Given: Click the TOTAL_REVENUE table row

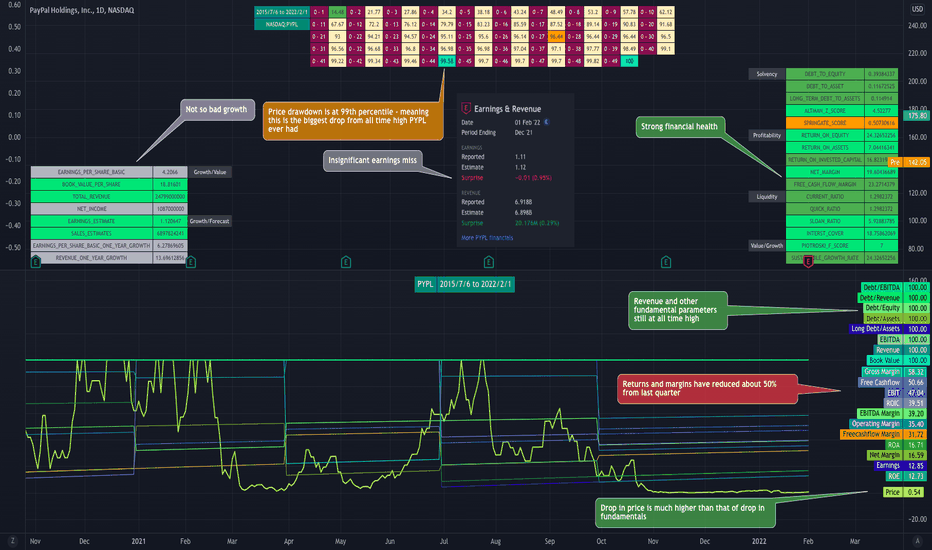Looking at the screenshot, I should [x=109, y=196].
